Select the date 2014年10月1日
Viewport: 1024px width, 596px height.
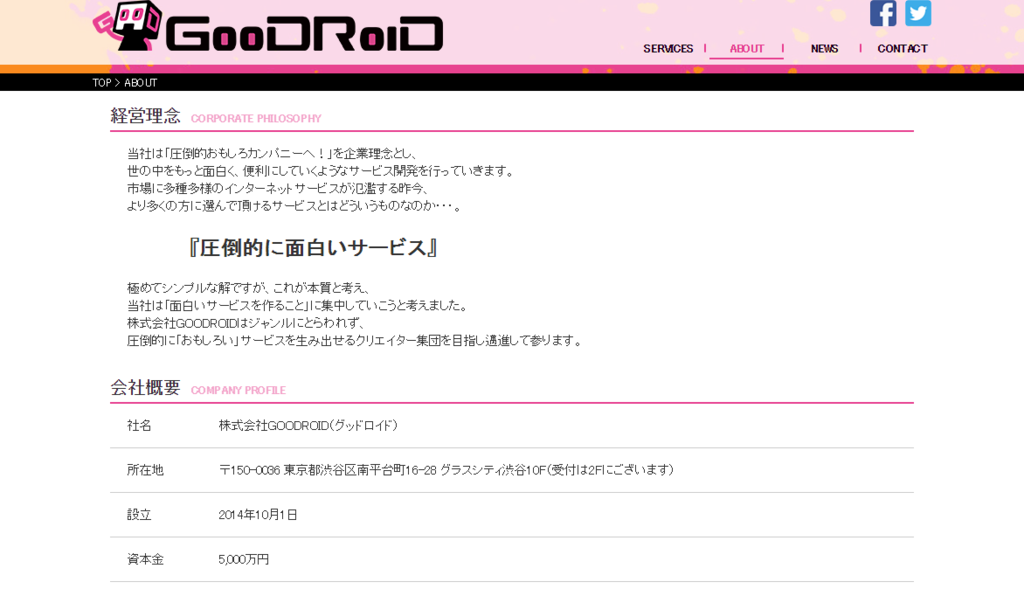(257, 515)
